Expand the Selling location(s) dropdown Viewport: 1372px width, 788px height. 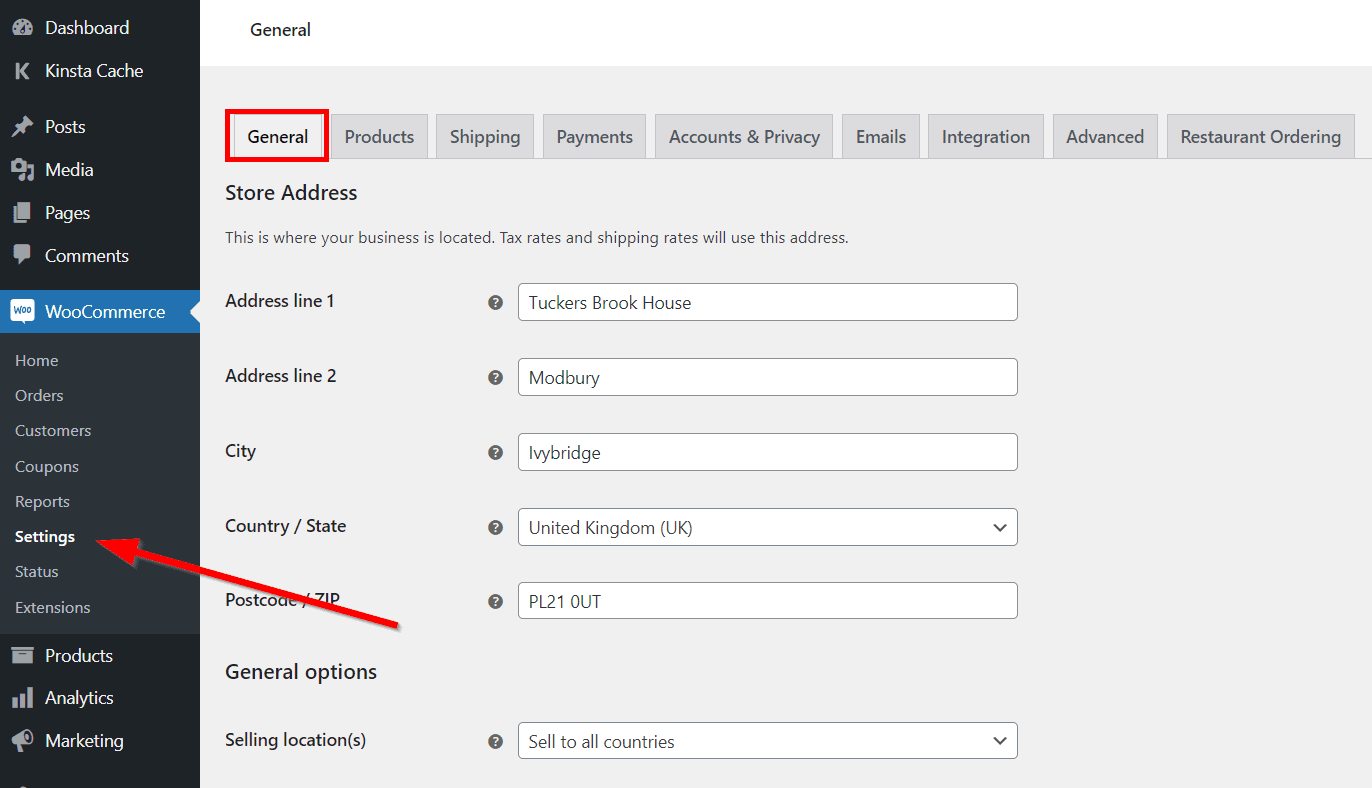[x=767, y=740]
